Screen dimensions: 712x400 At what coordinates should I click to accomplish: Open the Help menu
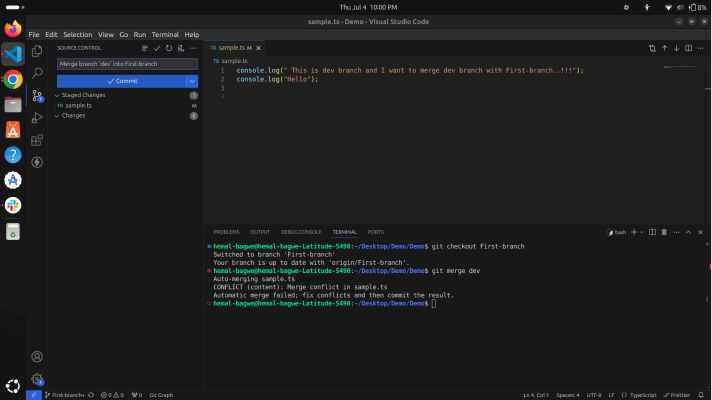pos(192,35)
